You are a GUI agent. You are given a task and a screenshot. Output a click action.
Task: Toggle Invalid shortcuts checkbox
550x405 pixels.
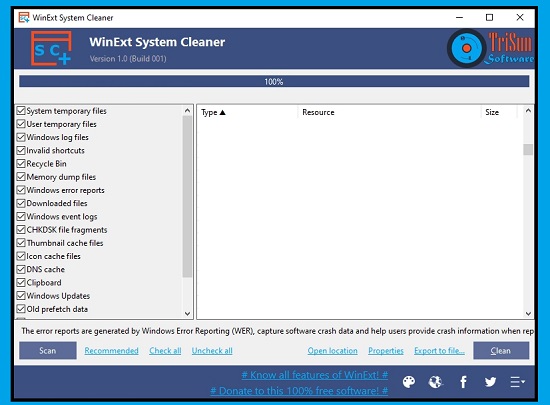(x=21, y=150)
